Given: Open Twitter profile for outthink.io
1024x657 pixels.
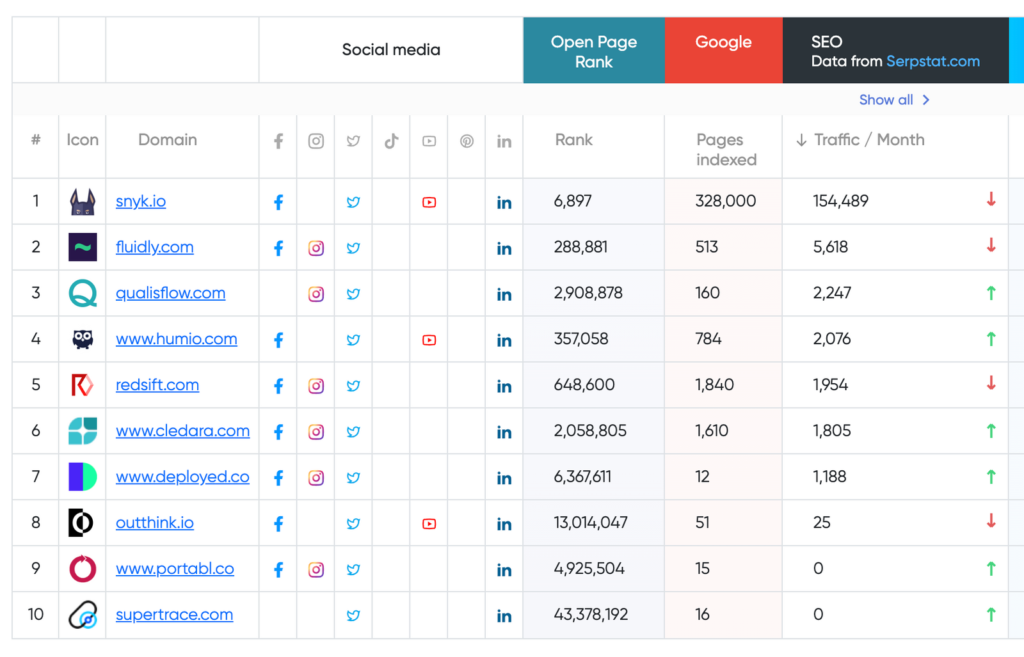Looking at the screenshot, I should click(x=353, y=524).
